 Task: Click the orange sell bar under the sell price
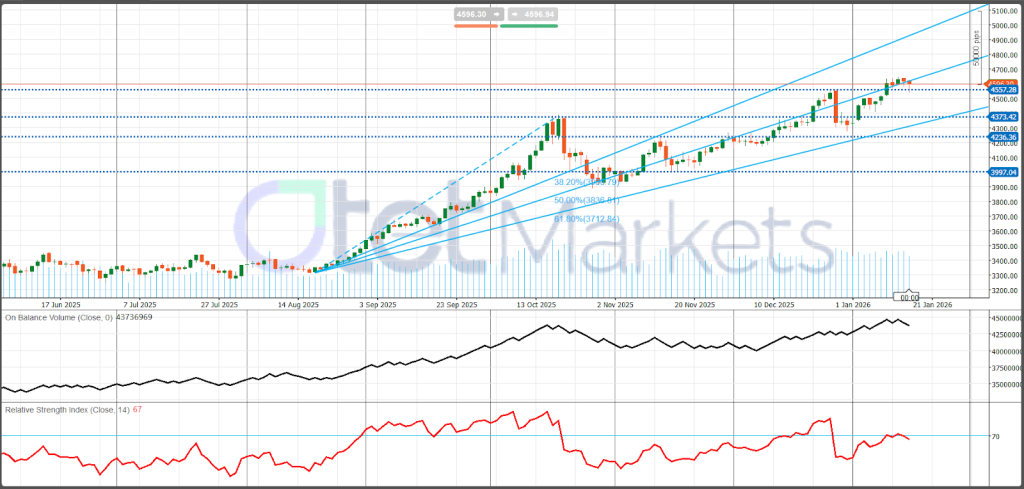click(x=475, y=26)
